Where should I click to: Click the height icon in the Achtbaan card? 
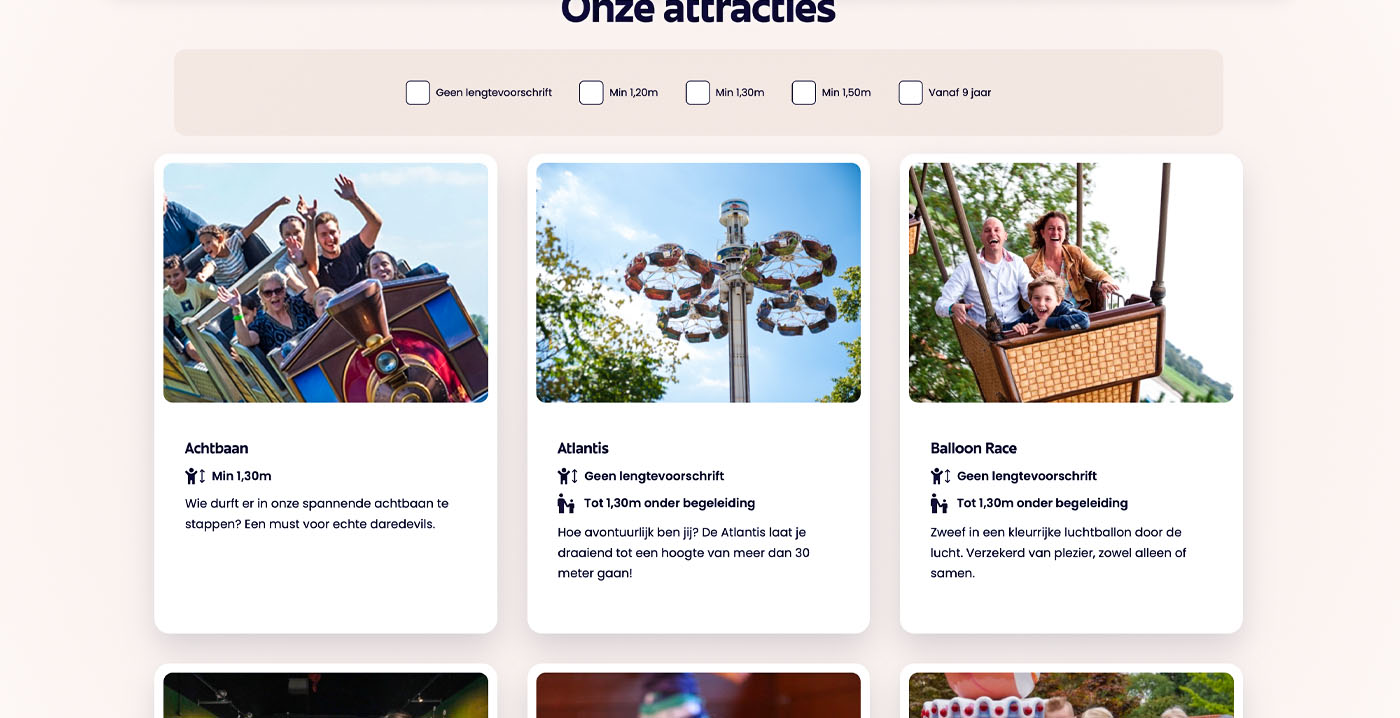[x=195, y=476]
